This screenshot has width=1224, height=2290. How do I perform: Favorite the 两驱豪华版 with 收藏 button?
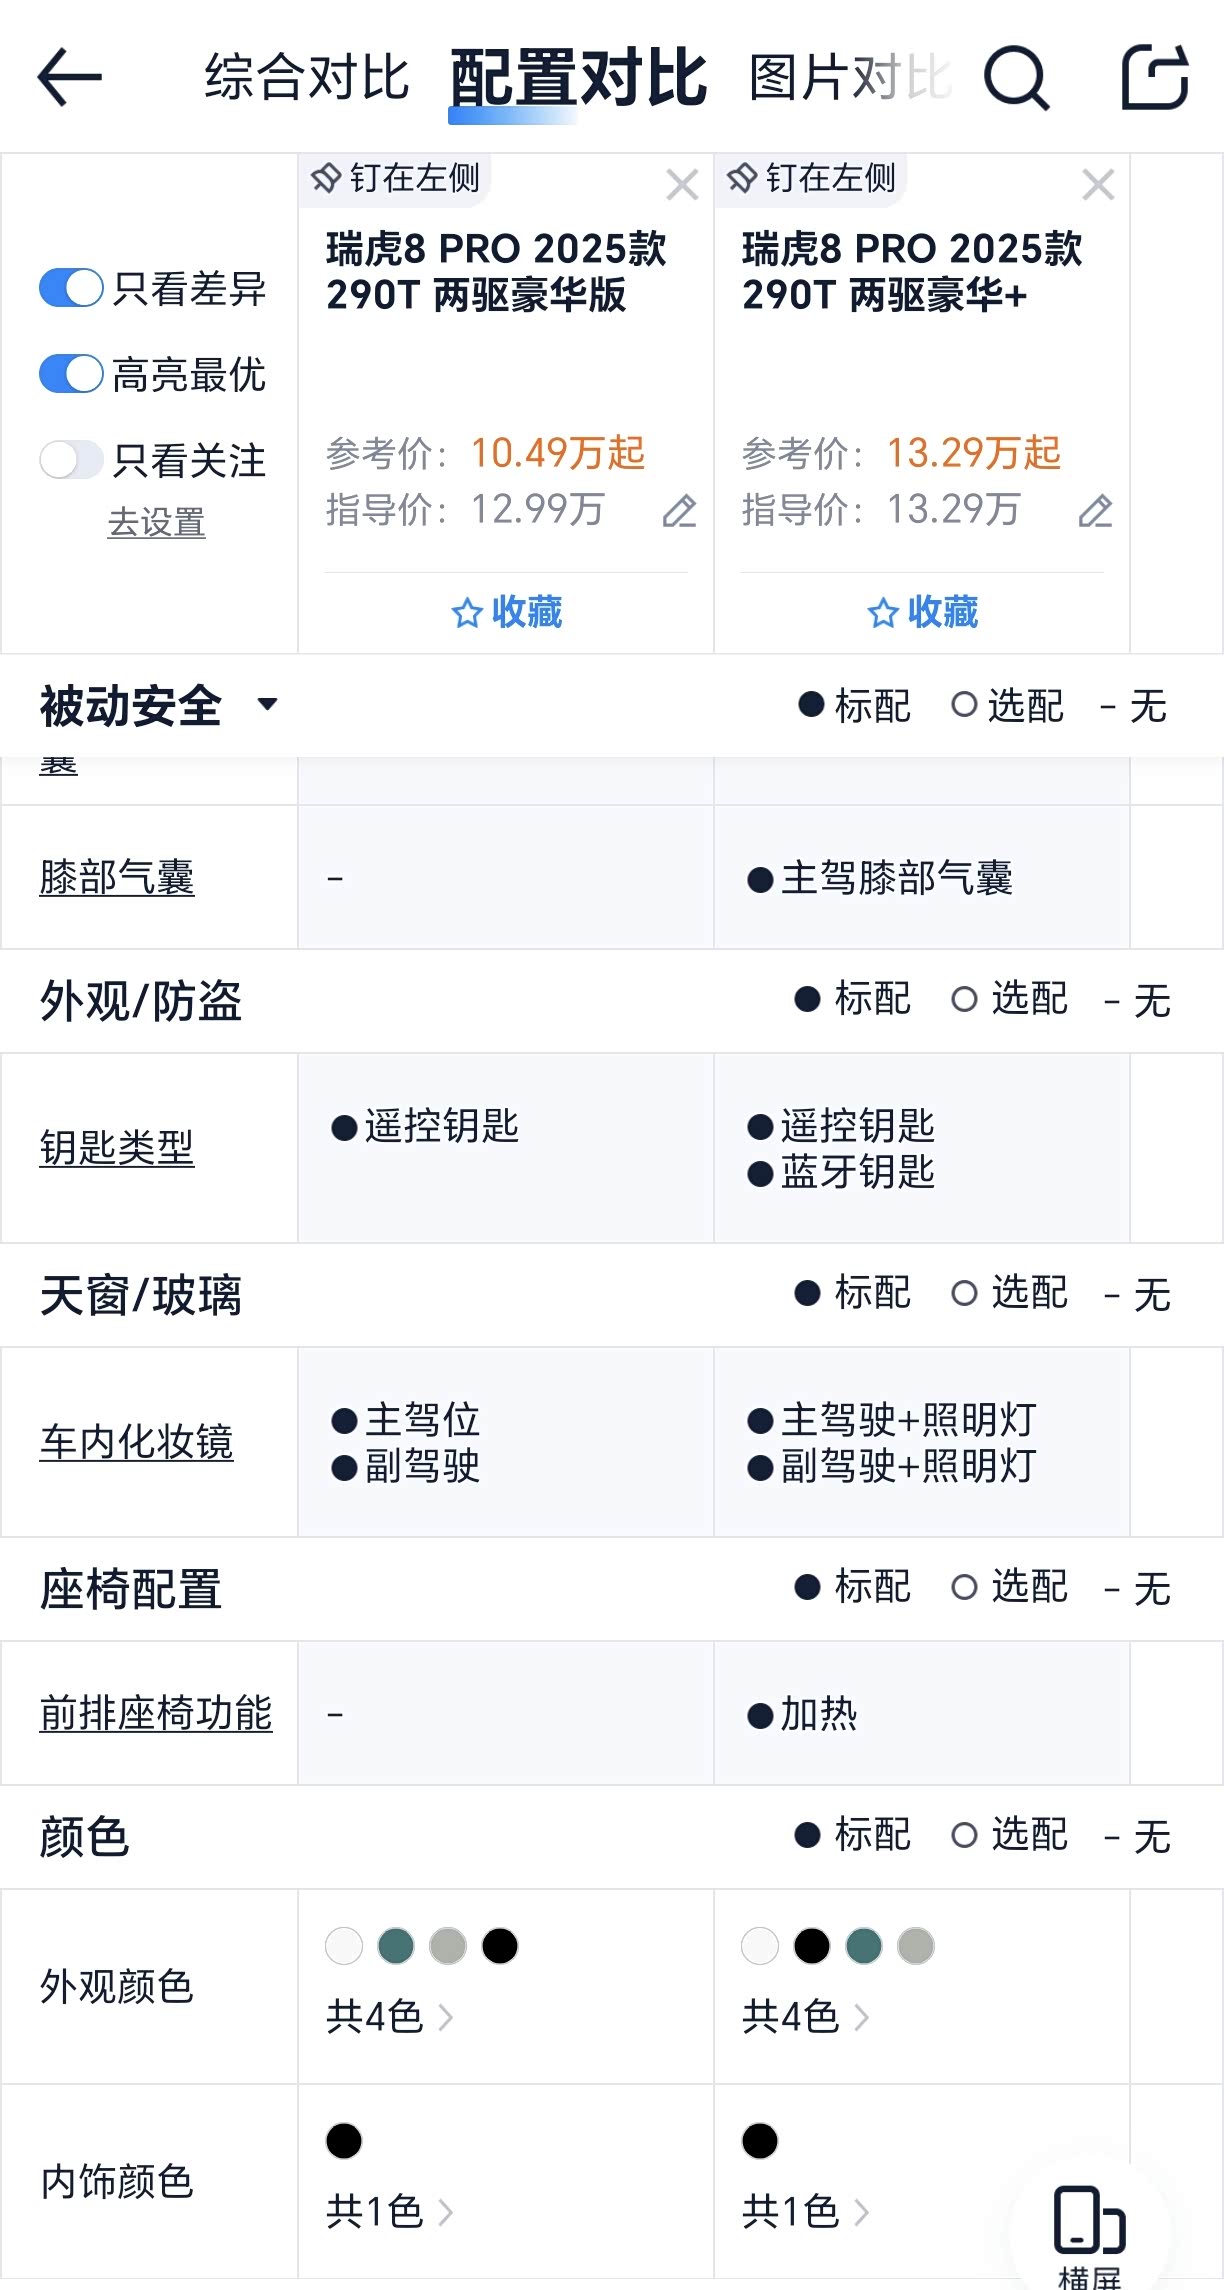point(507,612)
